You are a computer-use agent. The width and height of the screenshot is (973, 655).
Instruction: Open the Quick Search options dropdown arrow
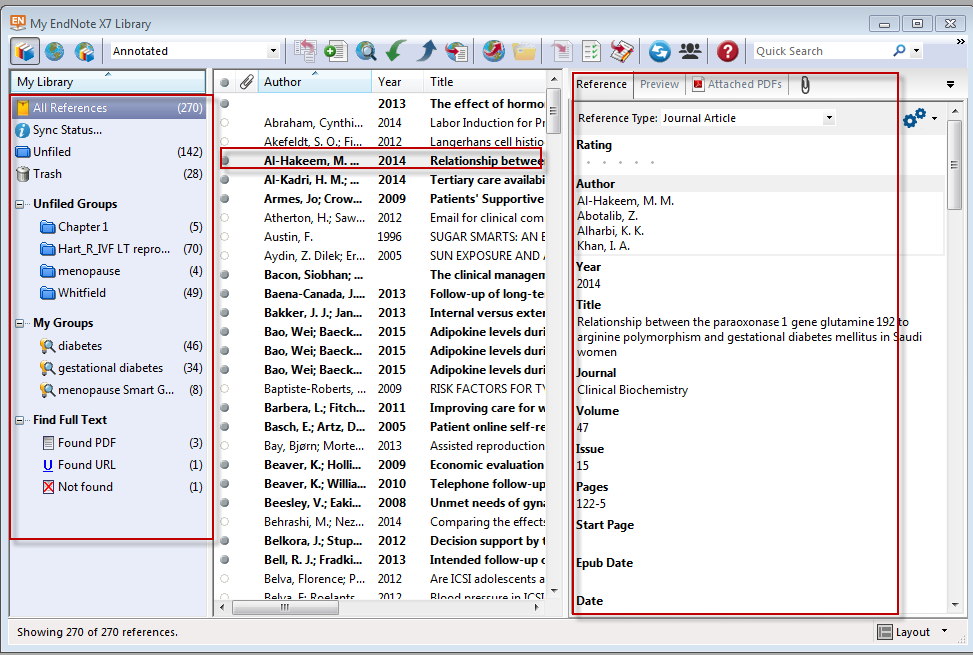click(917, 51)
